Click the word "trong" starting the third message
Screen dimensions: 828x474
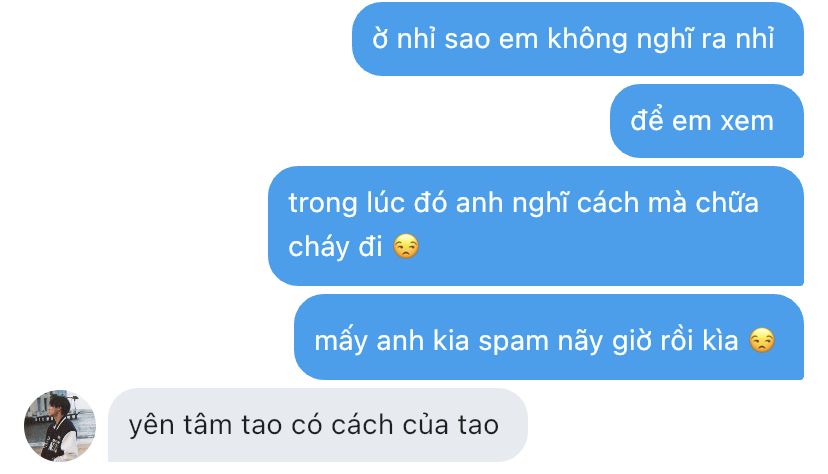coord(323,204)
